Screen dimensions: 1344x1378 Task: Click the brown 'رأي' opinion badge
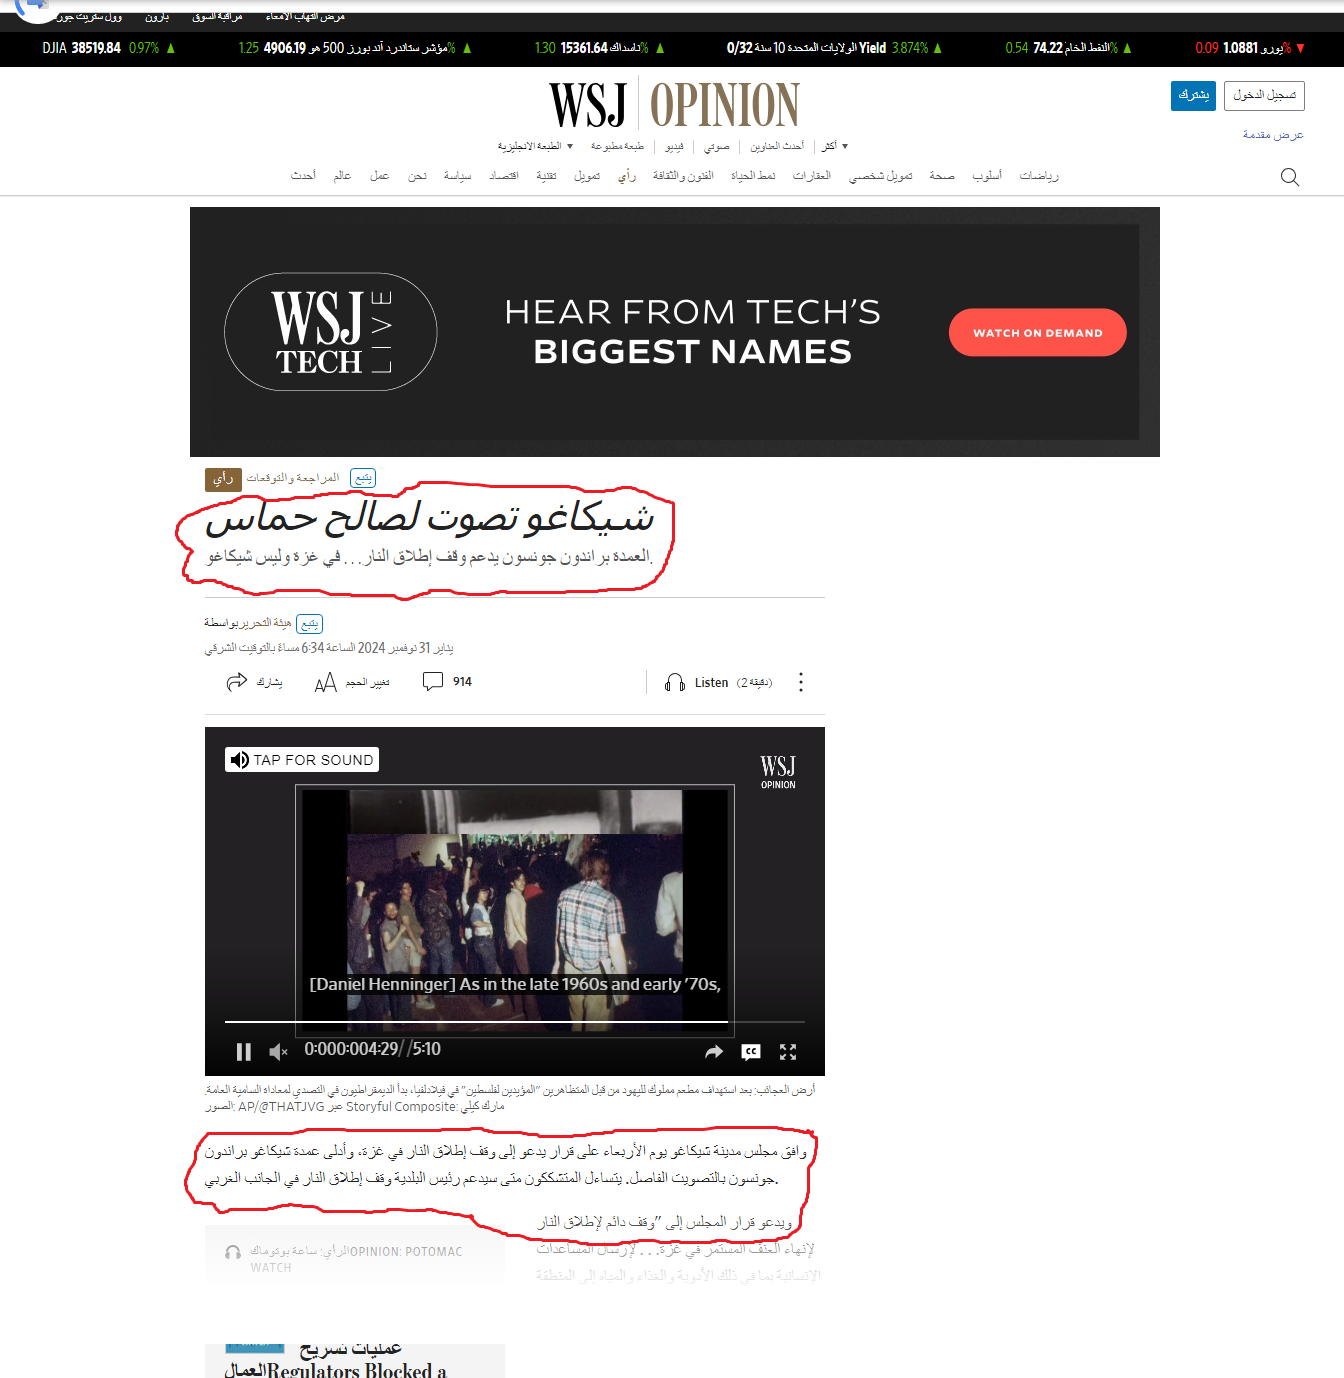pyautogui.click(x=223, y=479)
